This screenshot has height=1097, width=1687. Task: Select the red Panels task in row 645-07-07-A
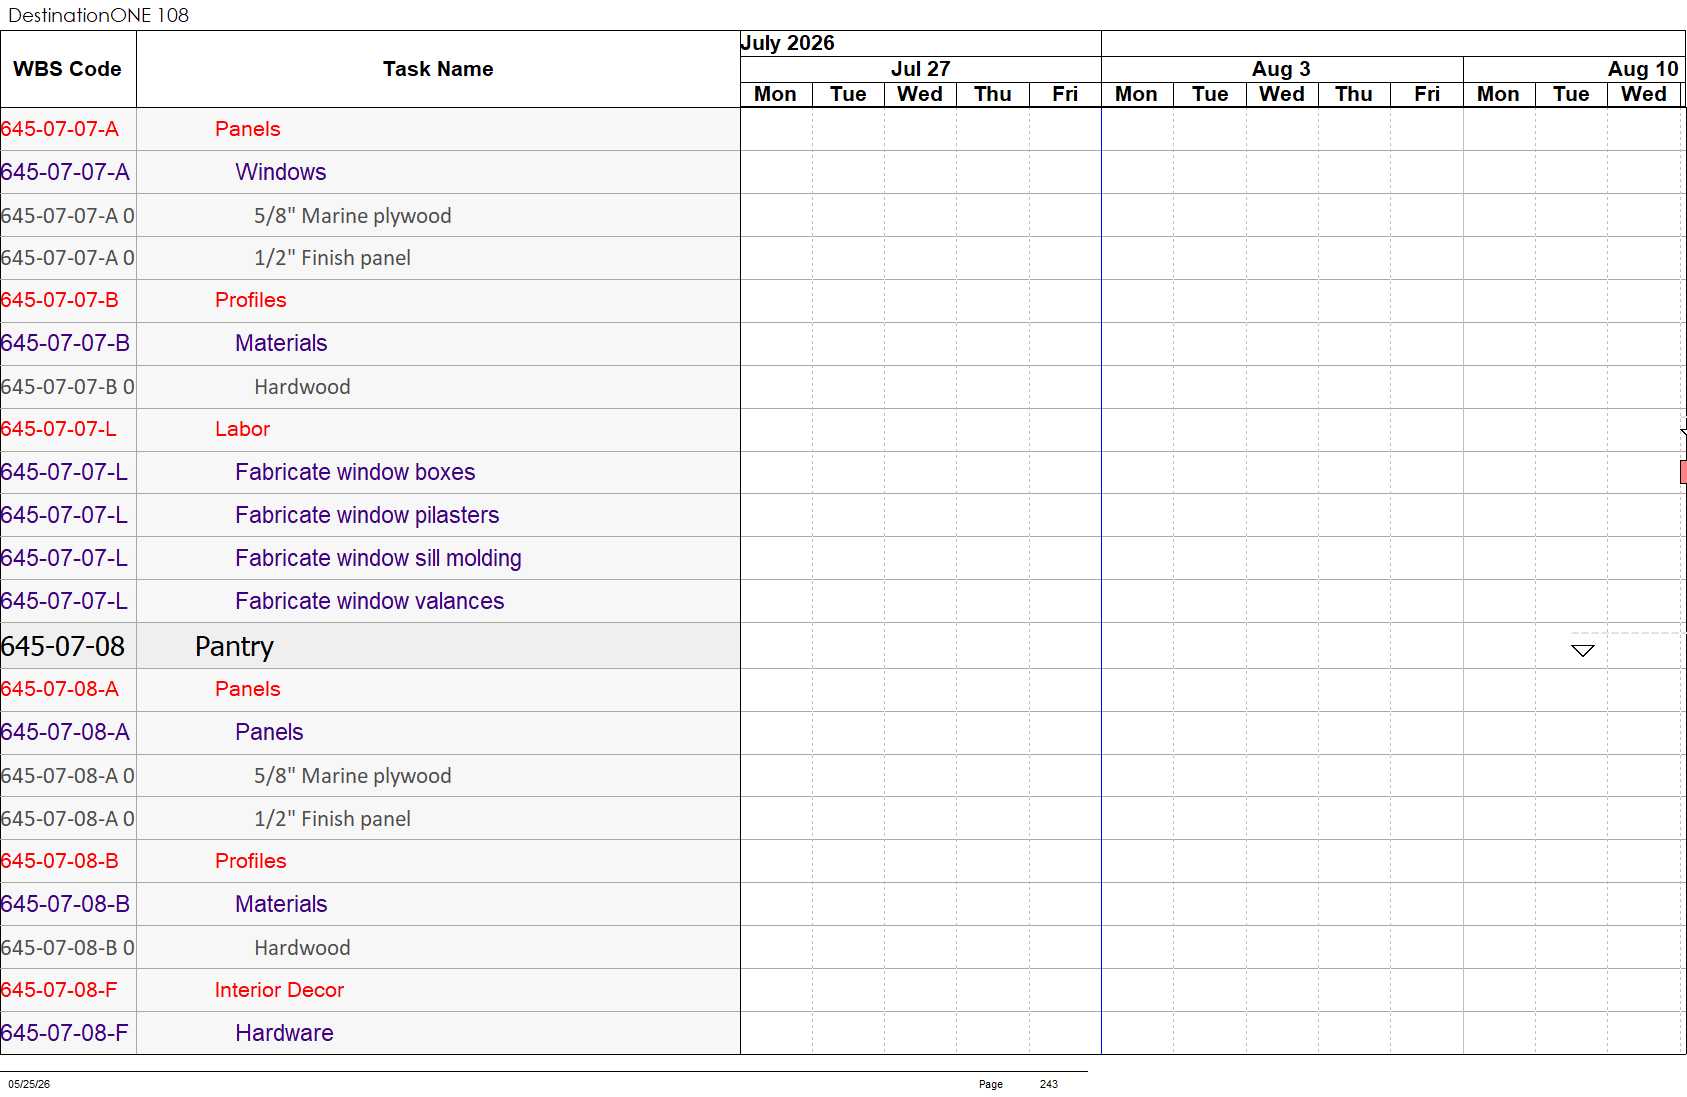pyautogui.click(x=247, y=129)
